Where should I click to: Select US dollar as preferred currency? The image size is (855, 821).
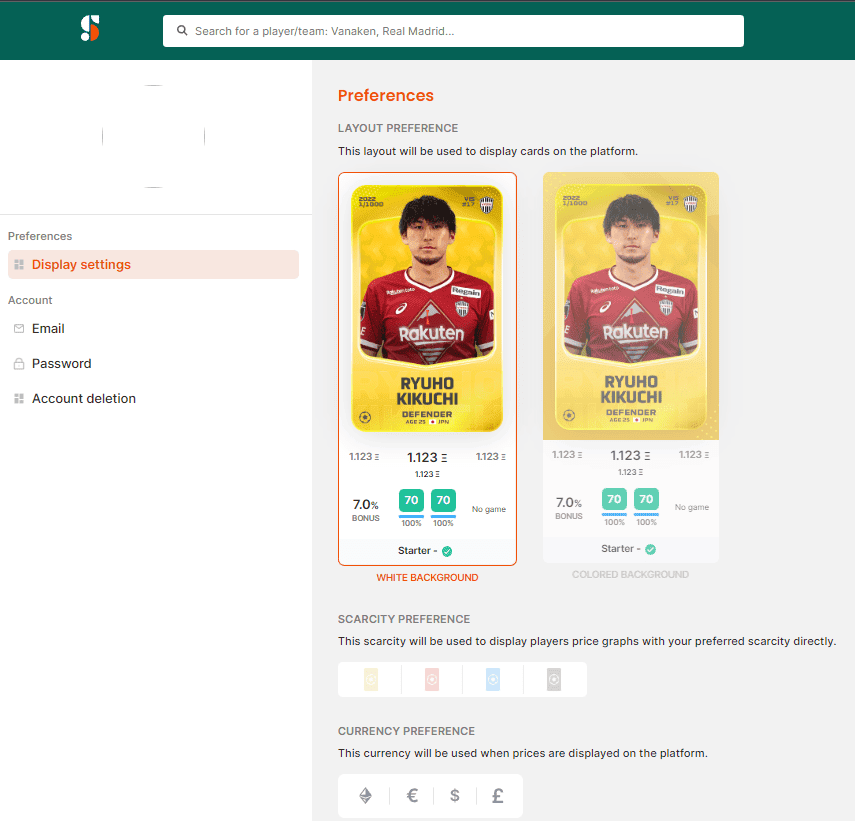[x=454, y=795]
